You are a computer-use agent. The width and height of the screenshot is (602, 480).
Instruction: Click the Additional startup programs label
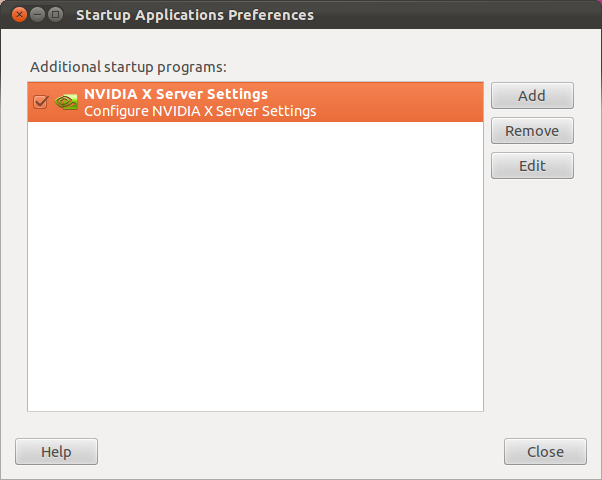[129, 67]
